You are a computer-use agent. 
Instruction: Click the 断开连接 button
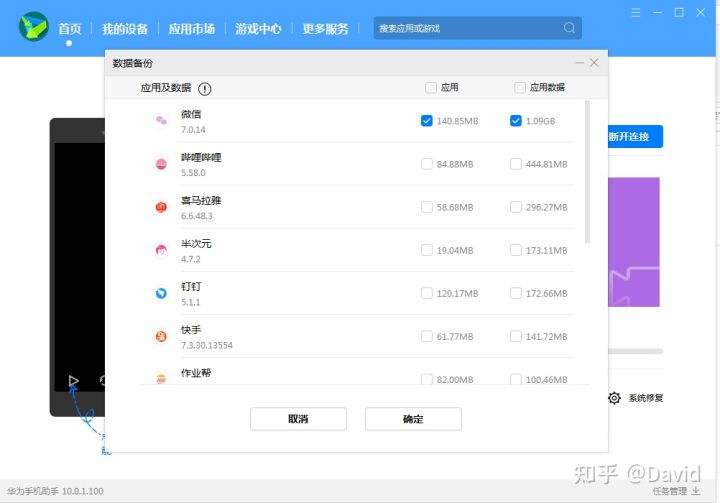(x=635, y=136)
